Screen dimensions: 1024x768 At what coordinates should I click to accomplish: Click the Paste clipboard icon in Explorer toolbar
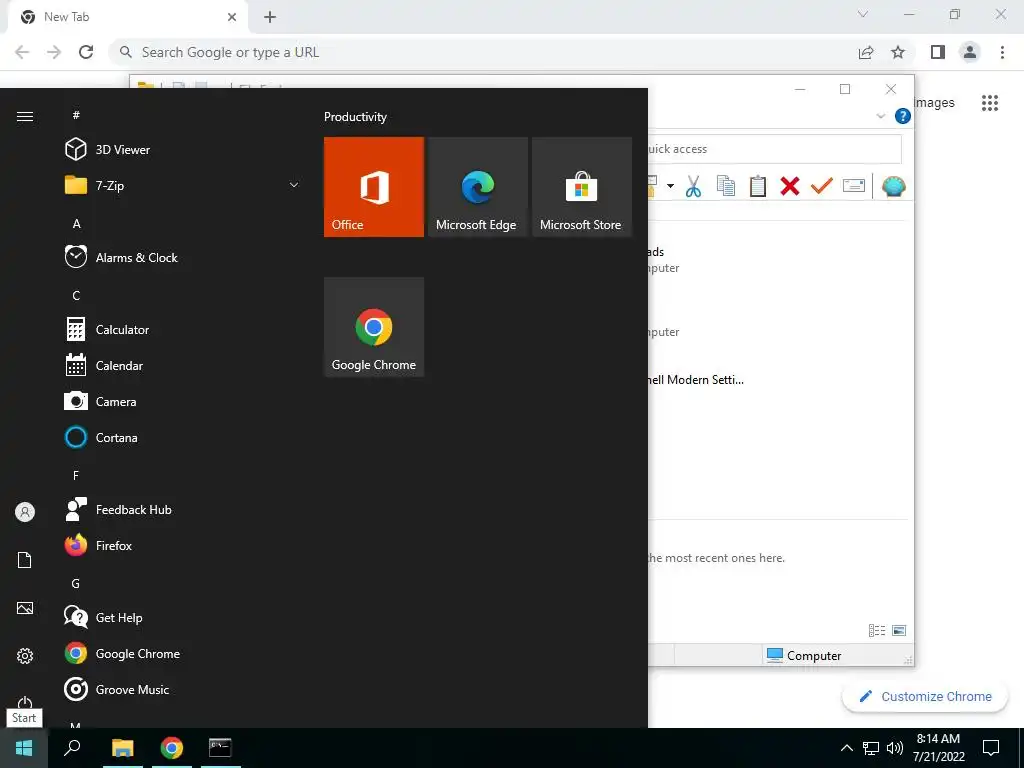point(758,187)
